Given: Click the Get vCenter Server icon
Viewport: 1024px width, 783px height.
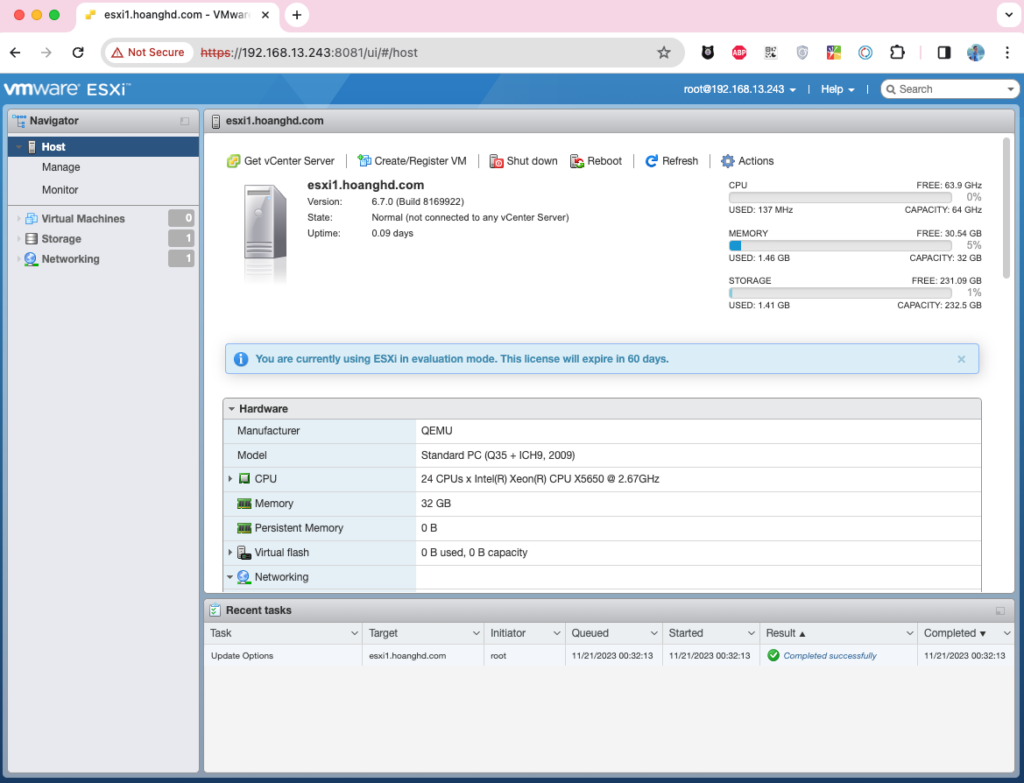Looking at the screenshot, I should click(233, 161).
